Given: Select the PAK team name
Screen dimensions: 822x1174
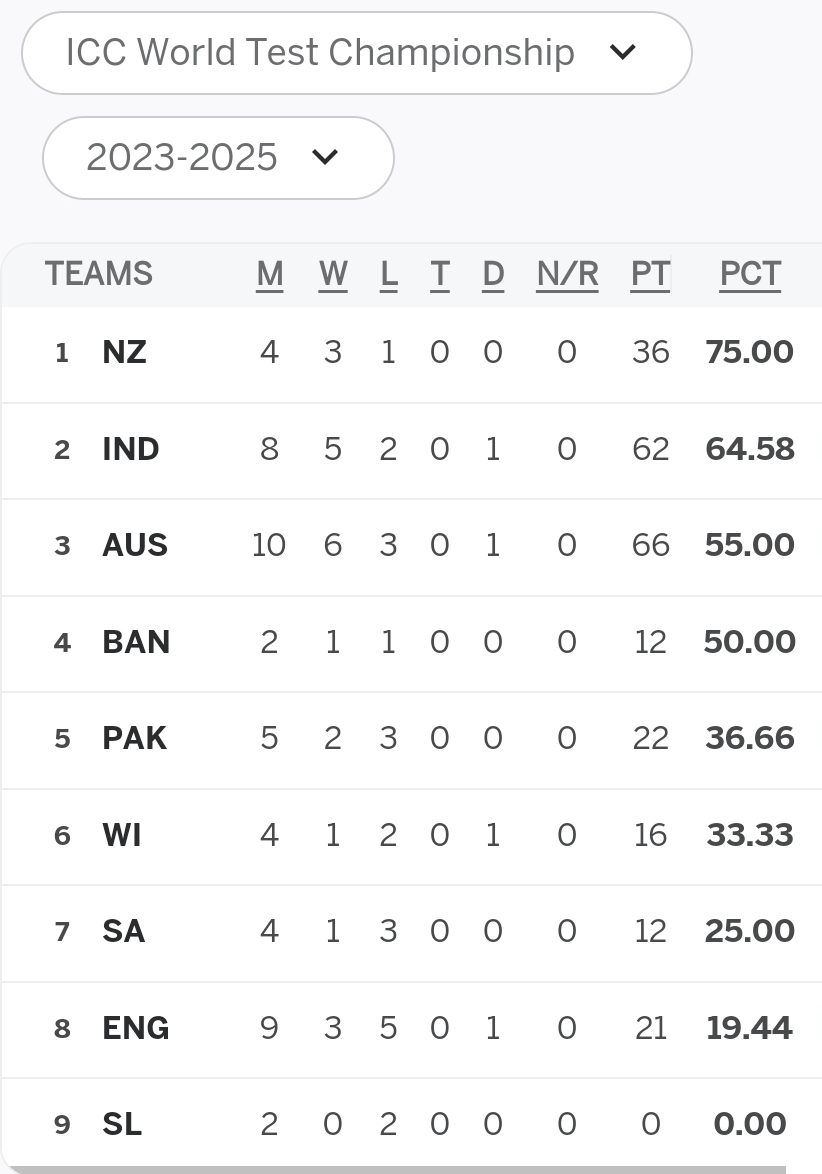Looking at the screenshot, I should 134,738.
